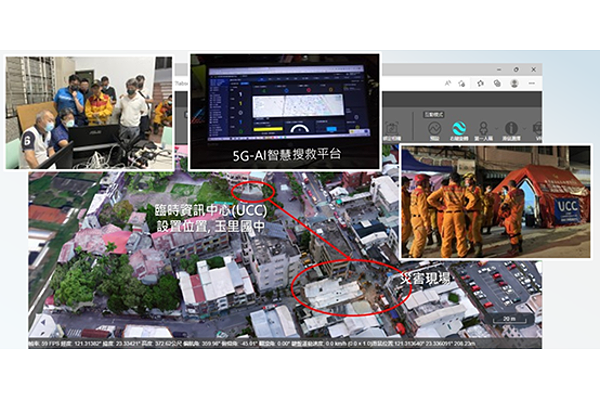Click the 20 m map scale bar
This screenshot has width=600, height=399.
(x=509, y=319)
